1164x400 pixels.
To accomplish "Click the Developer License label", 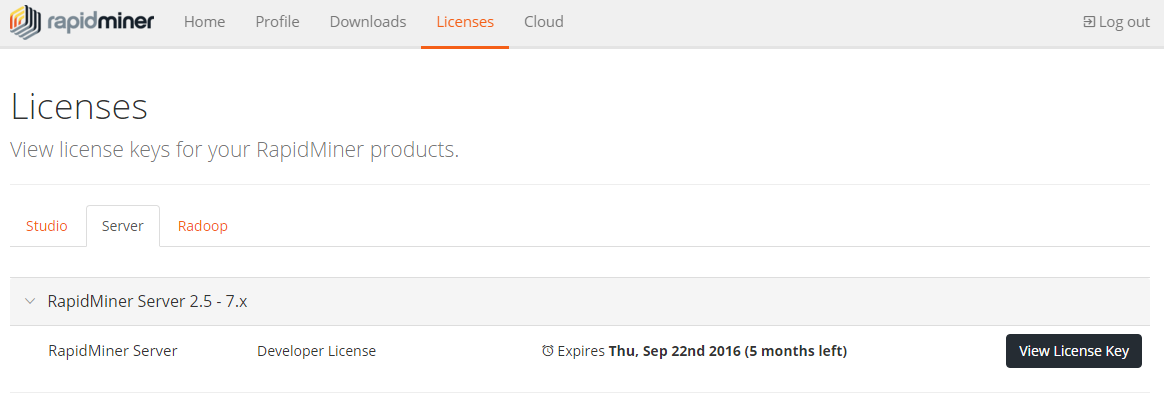I will click(316, 351).
